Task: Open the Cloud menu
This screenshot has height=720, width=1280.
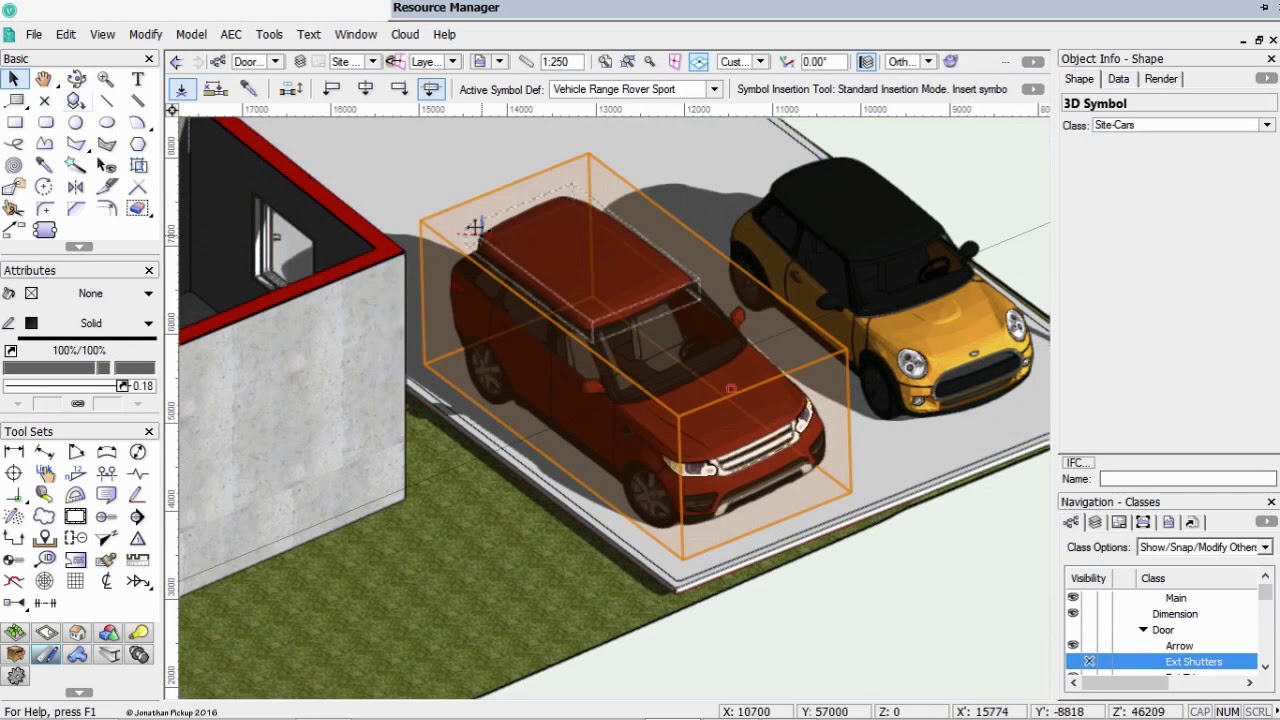Action: point(405,34)
